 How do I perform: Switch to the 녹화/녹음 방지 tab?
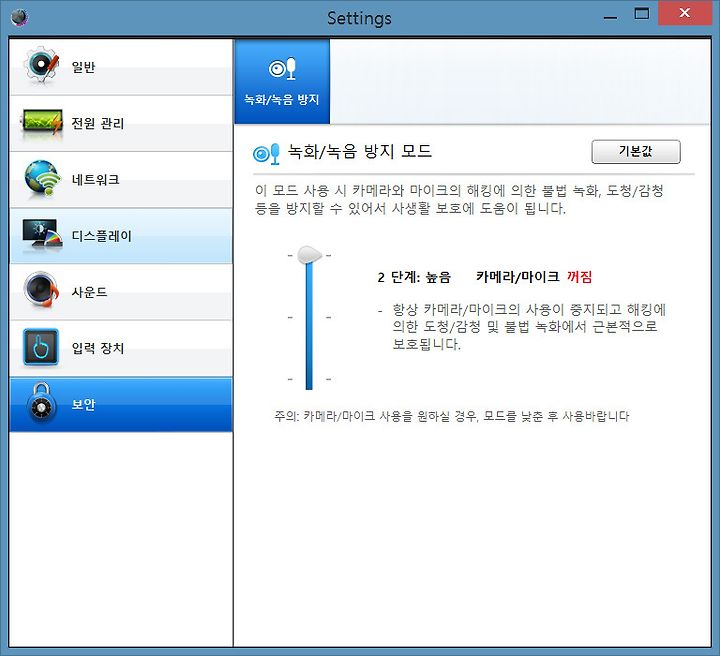tap(282, 82)
